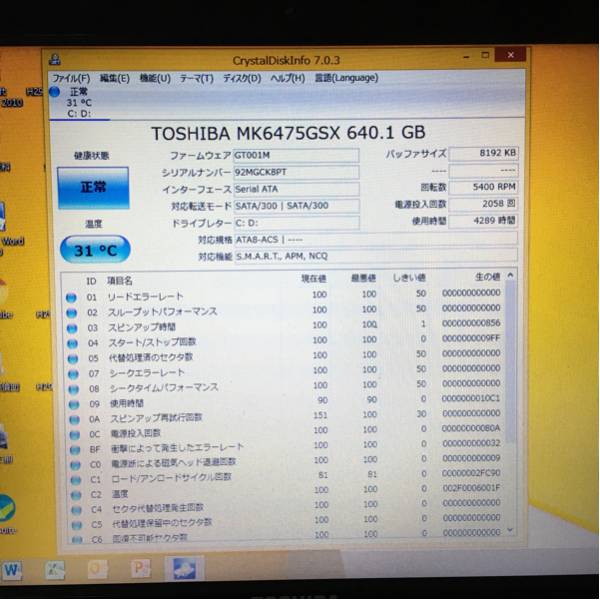This screenshot has height=600, width=600.
Task: Click status icon of row C5
Action: tap(77, 525)
